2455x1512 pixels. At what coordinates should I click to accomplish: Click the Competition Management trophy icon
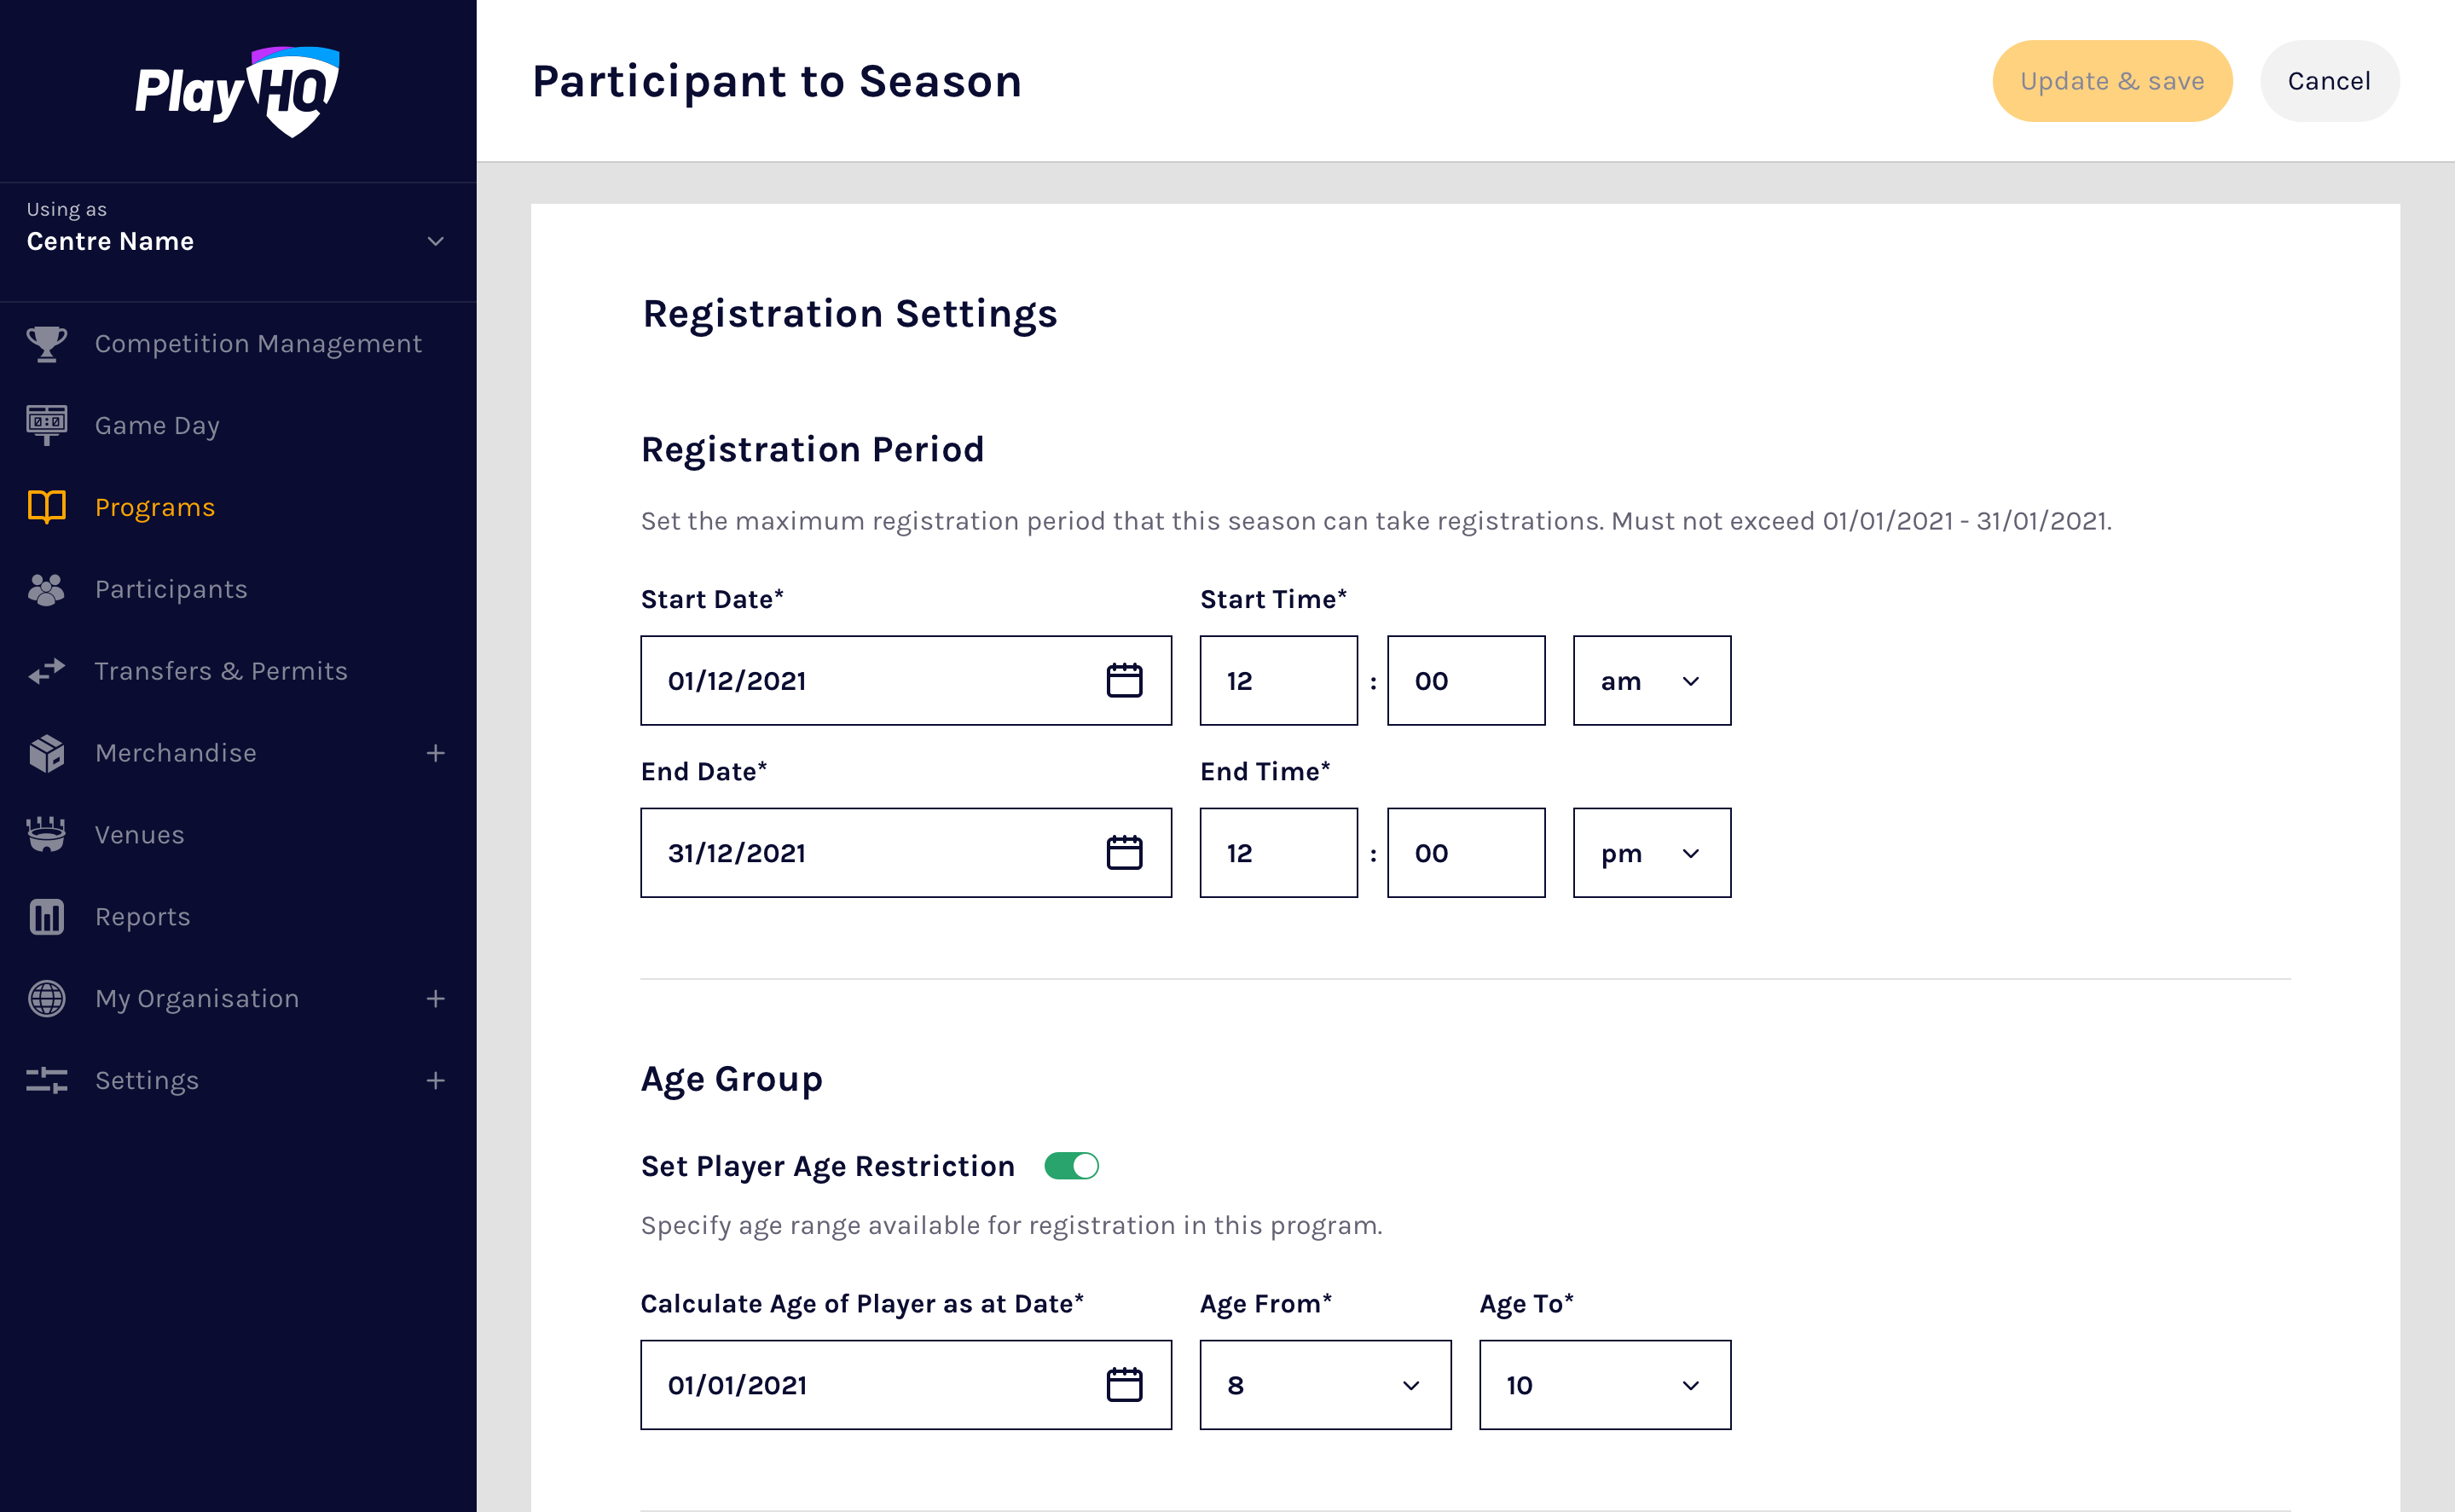(46, 344)
